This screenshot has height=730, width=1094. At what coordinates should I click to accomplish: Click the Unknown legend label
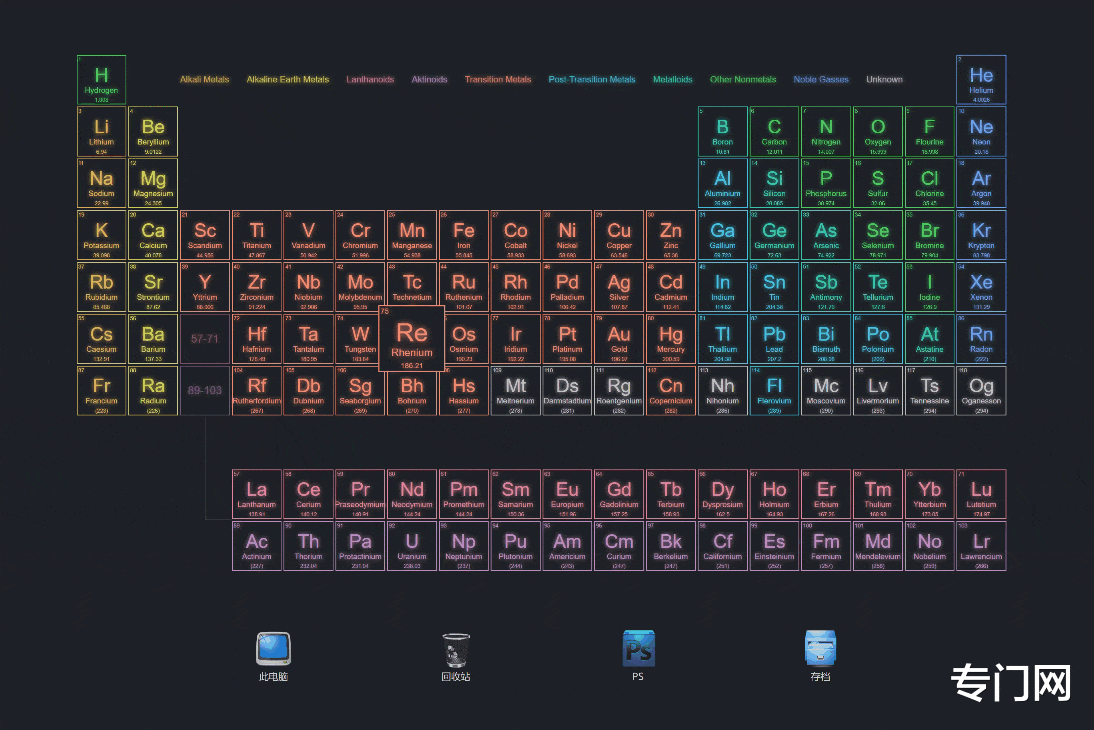pyautogui.click(x=884, y=80)
